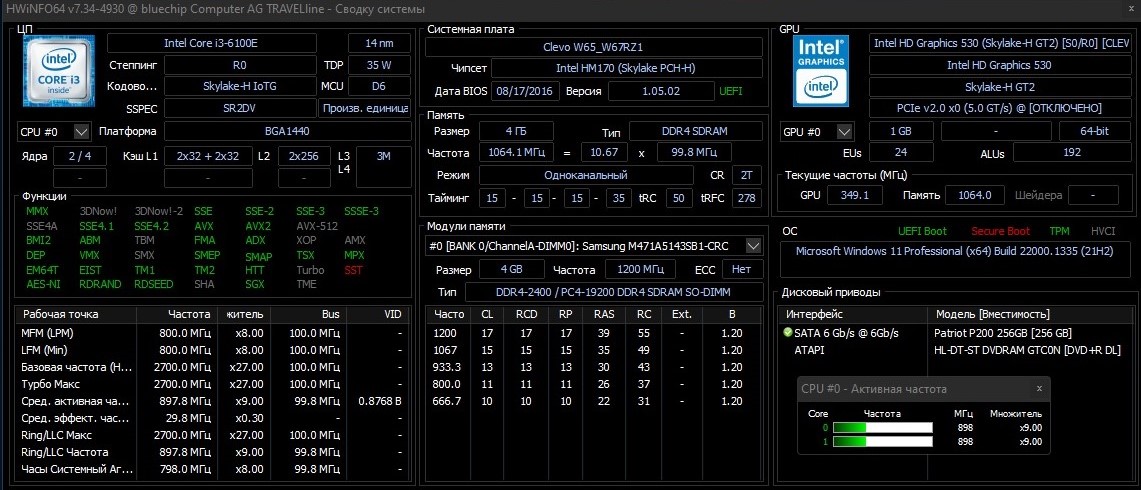
Task: Click the Одноканальный memory mode field
Action: 585,175
